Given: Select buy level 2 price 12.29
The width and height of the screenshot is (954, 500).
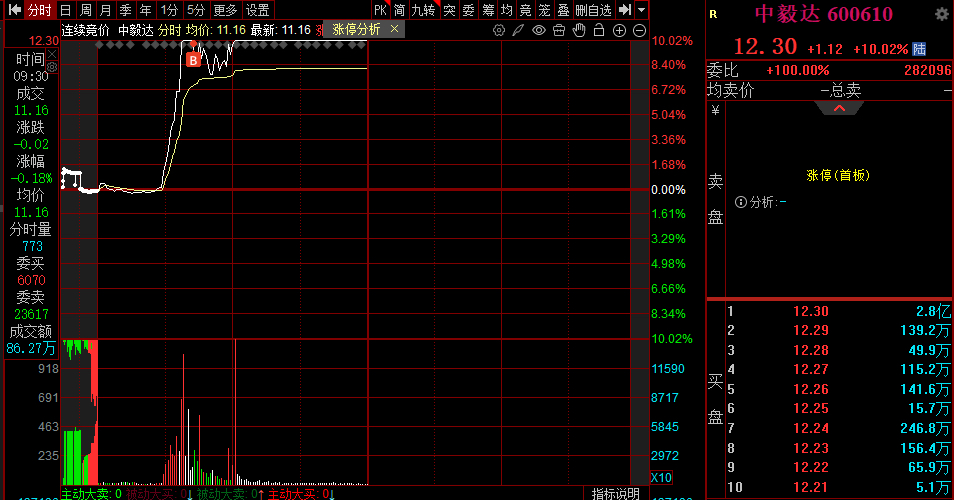Looking at the screenshot, I should pyautogui.click(x=810, y=330).
